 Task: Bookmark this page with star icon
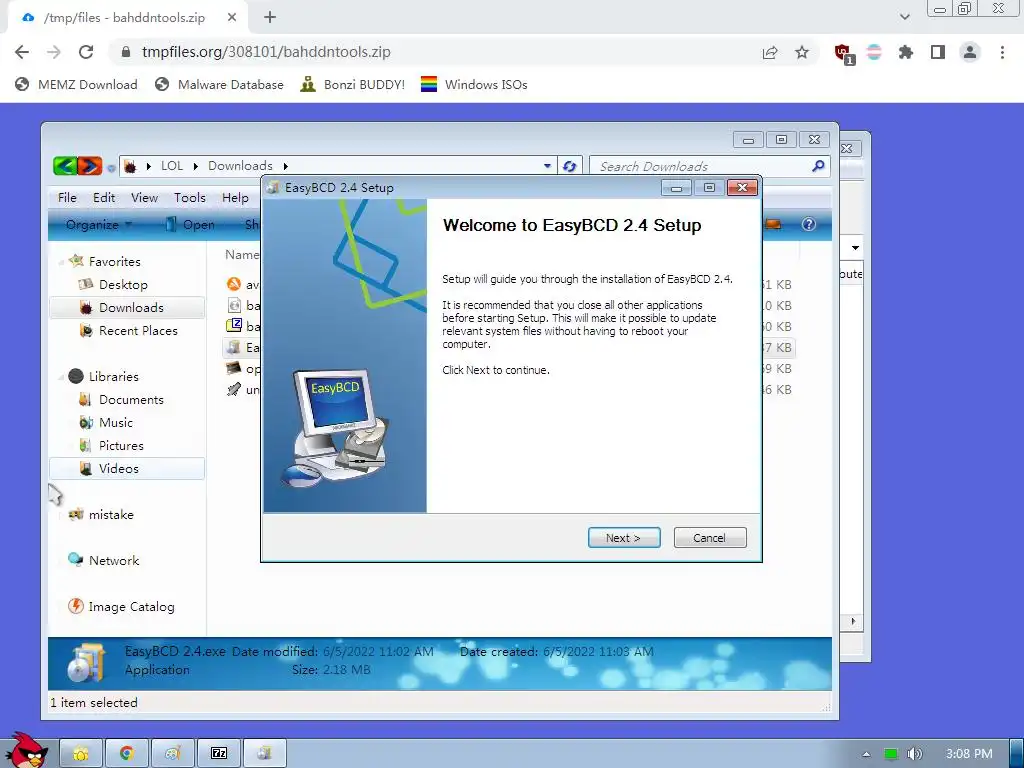coord(802,52)
